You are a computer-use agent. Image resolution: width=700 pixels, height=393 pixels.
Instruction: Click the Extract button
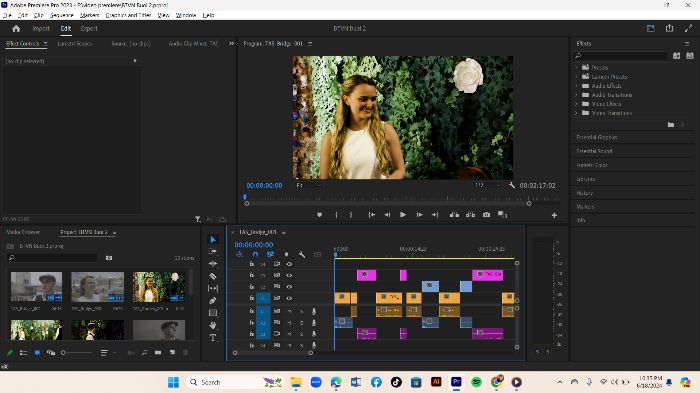(x=471, y=215)
